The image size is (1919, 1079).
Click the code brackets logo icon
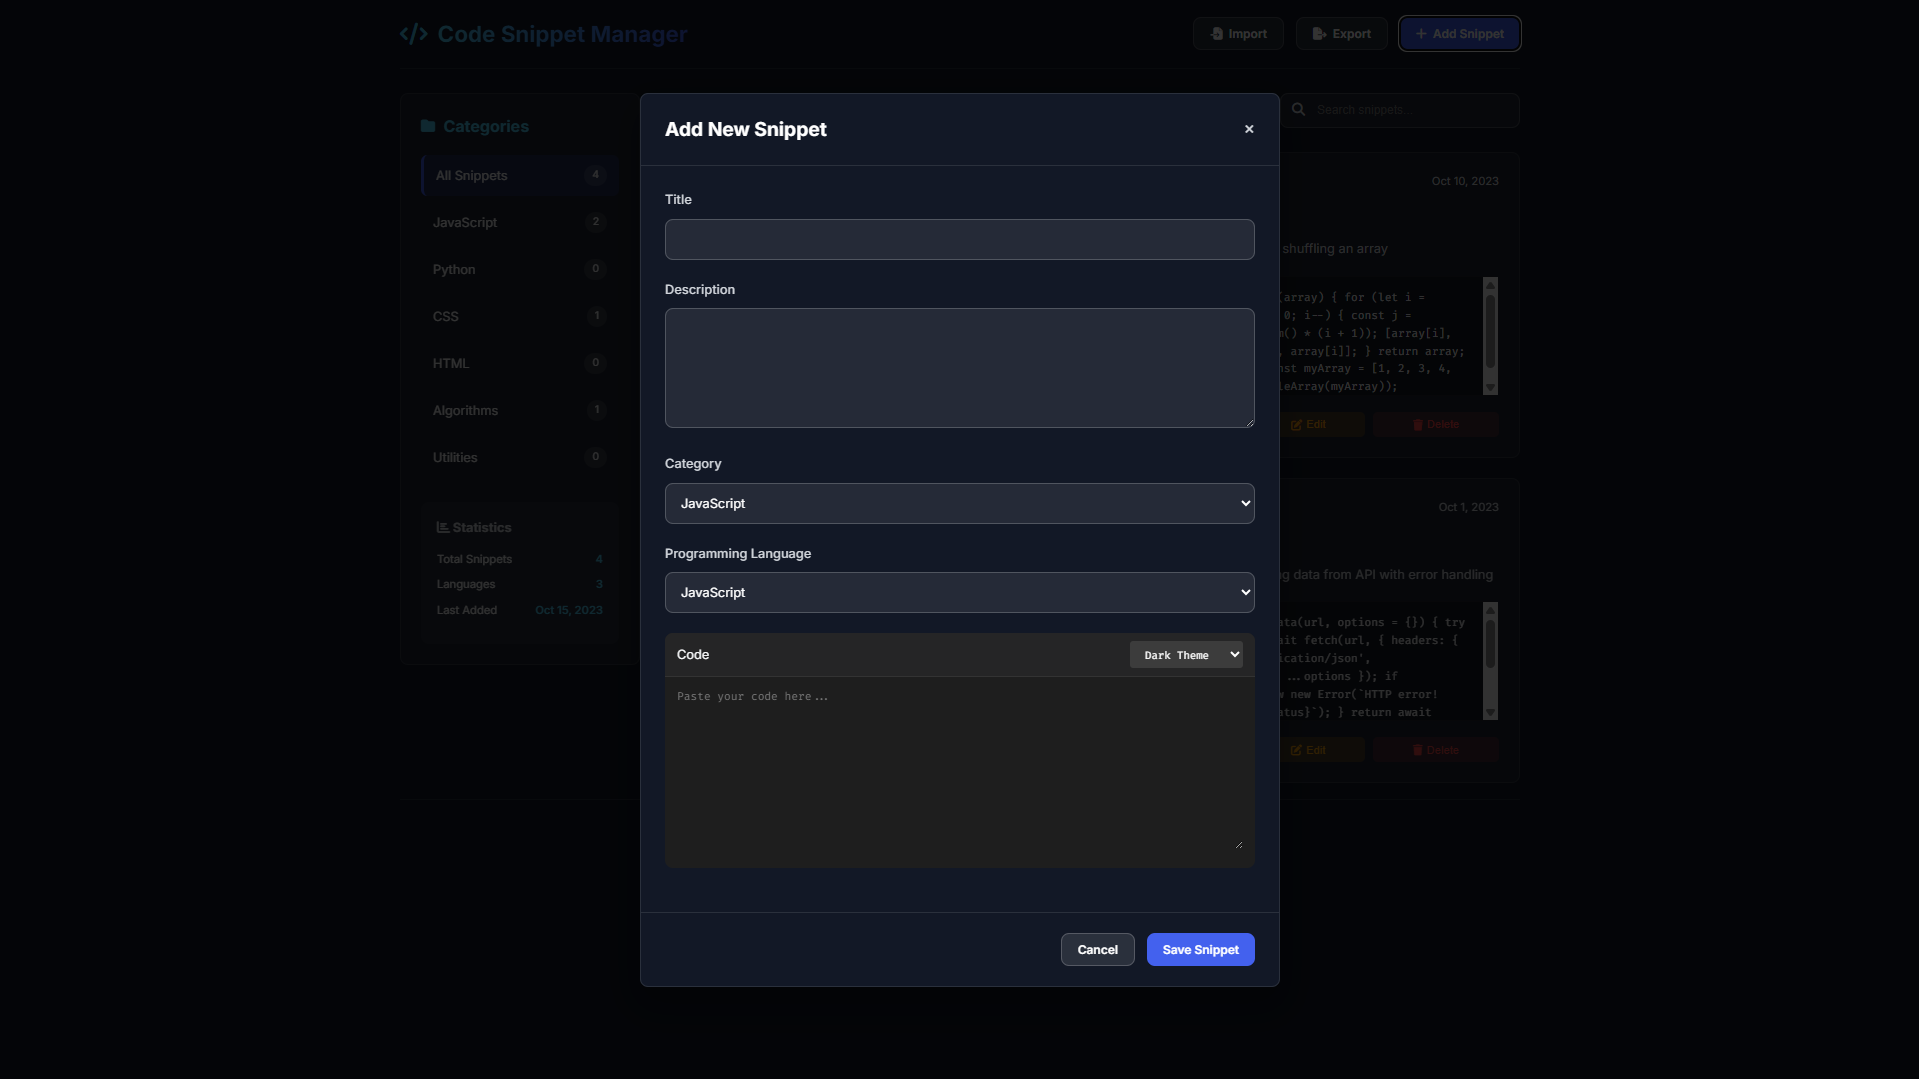pos(413,34)
